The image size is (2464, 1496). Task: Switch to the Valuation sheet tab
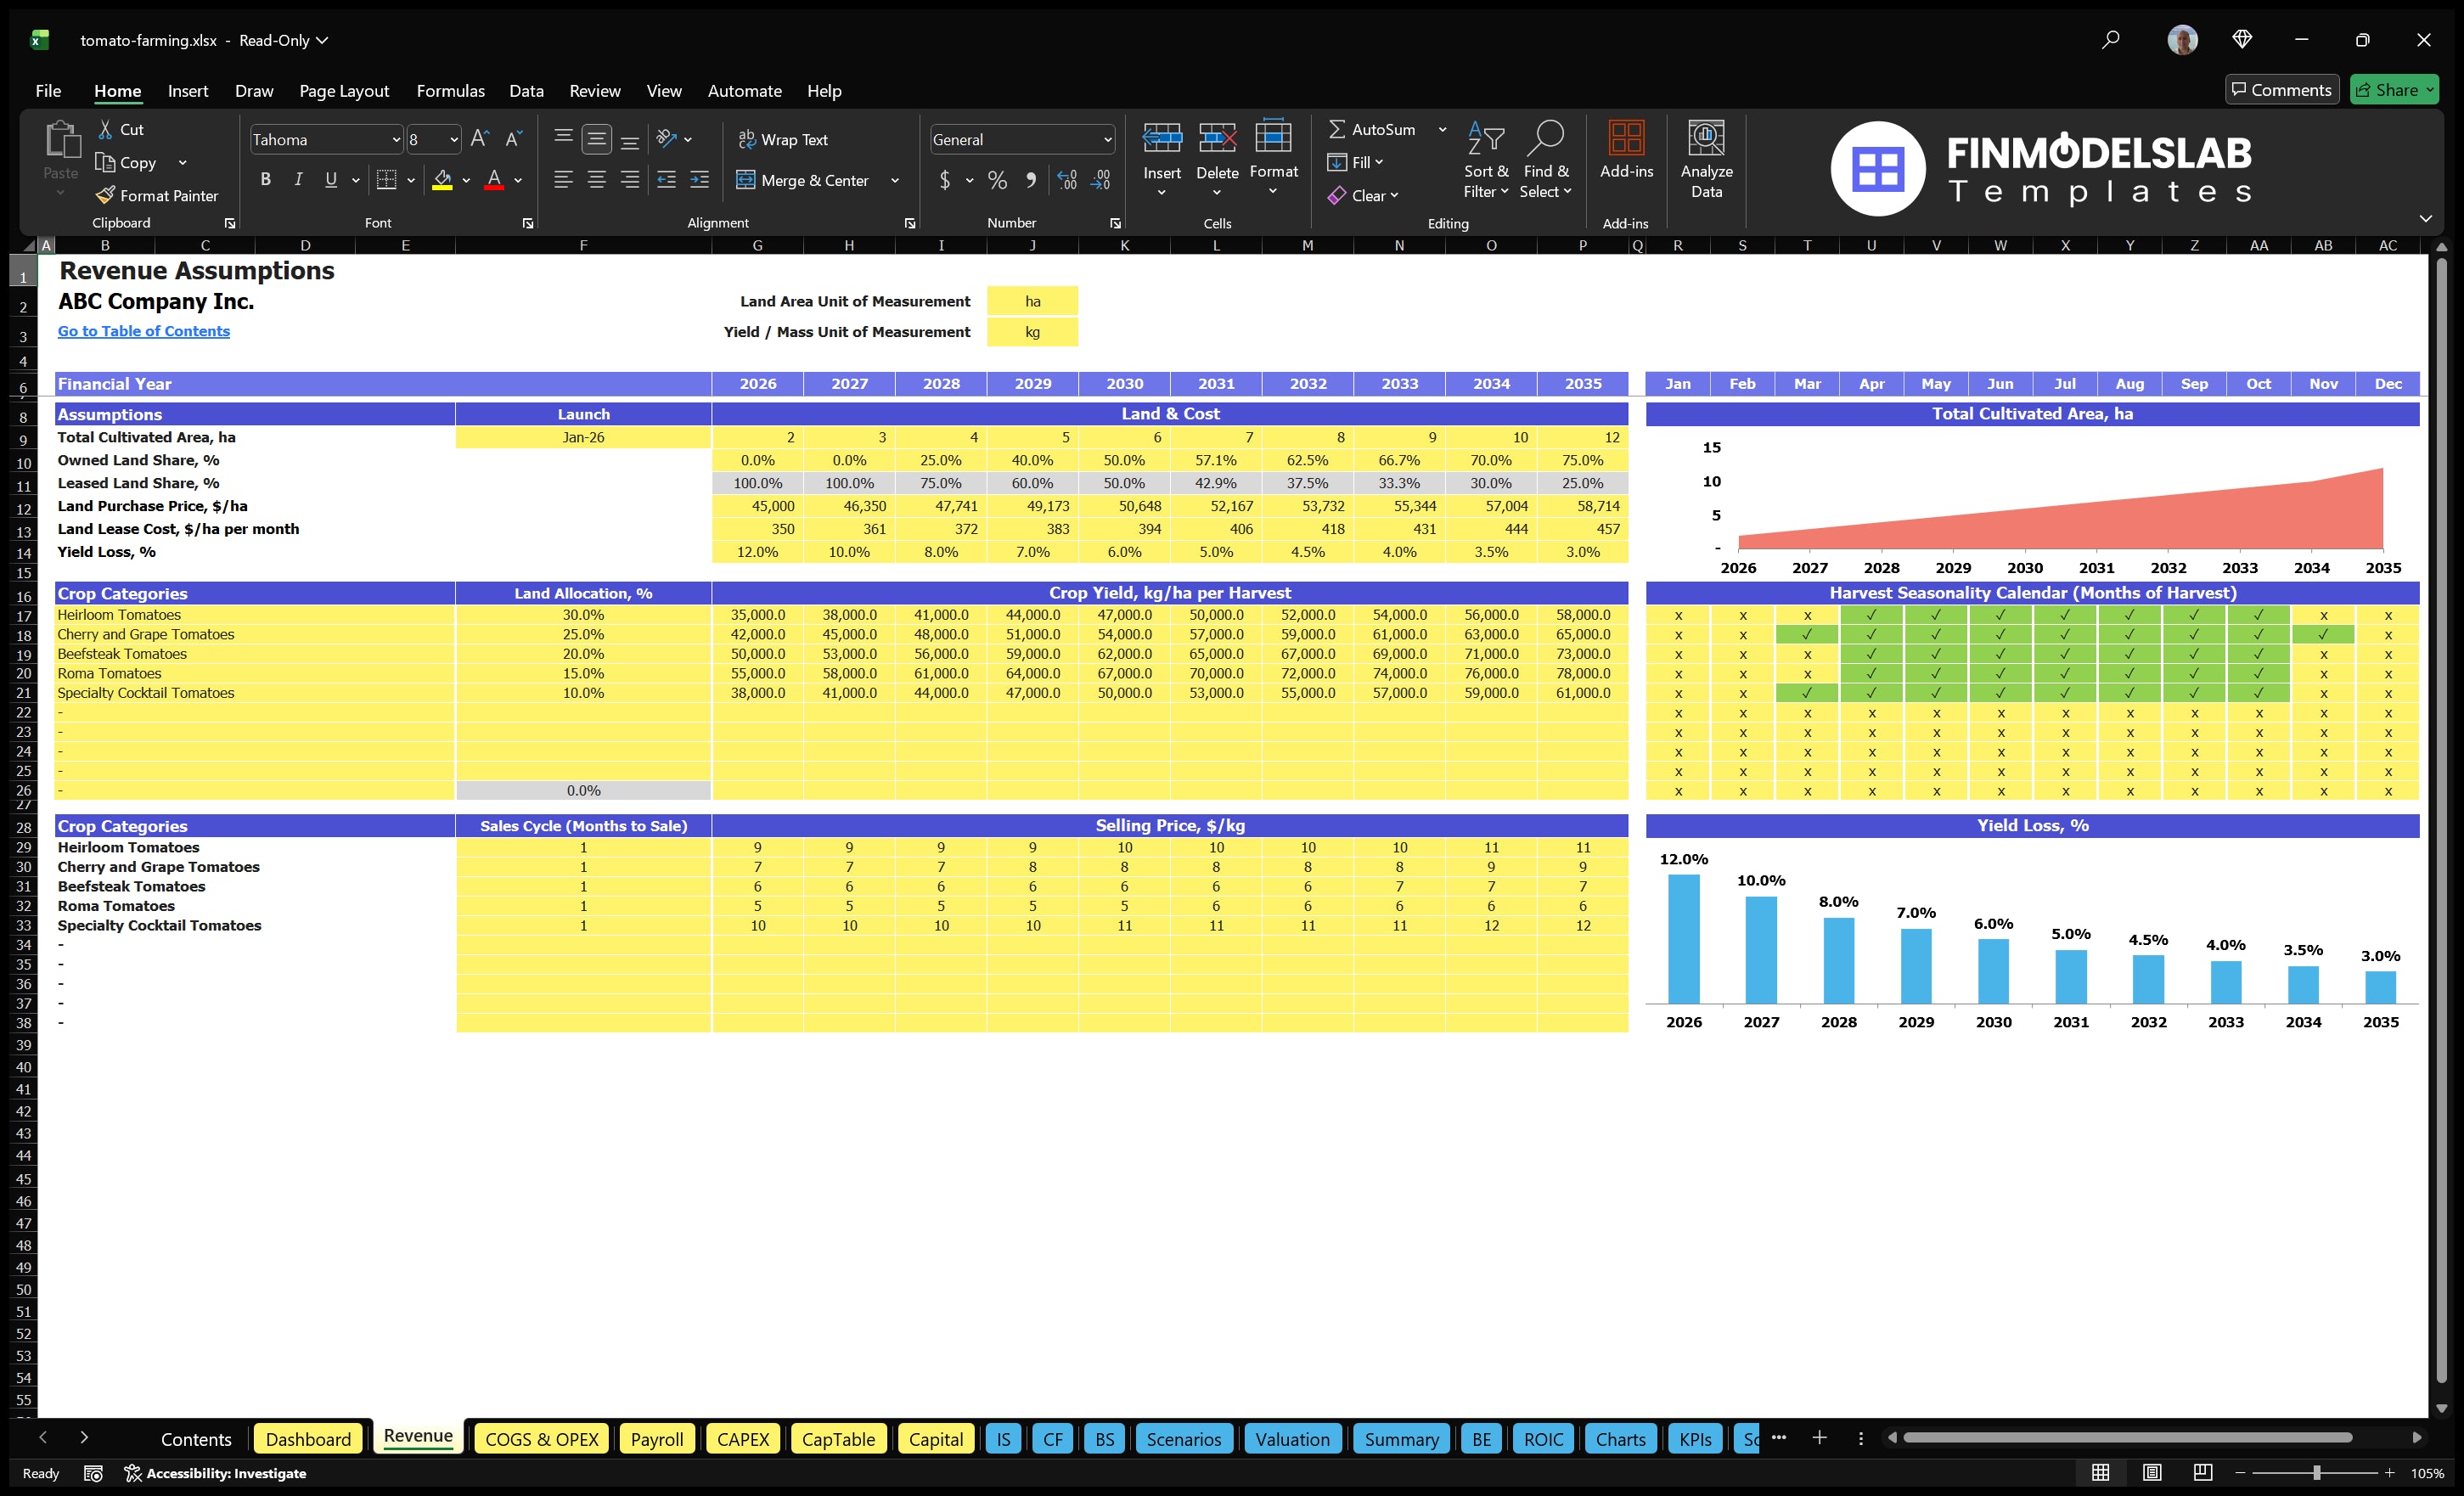click(x=1292, y=1438)
